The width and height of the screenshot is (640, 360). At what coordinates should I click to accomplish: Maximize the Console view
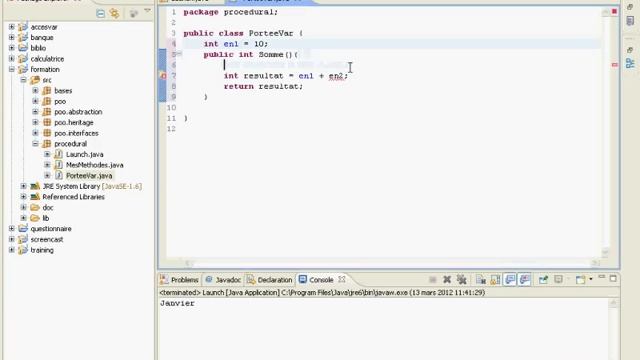click(613, 278)
